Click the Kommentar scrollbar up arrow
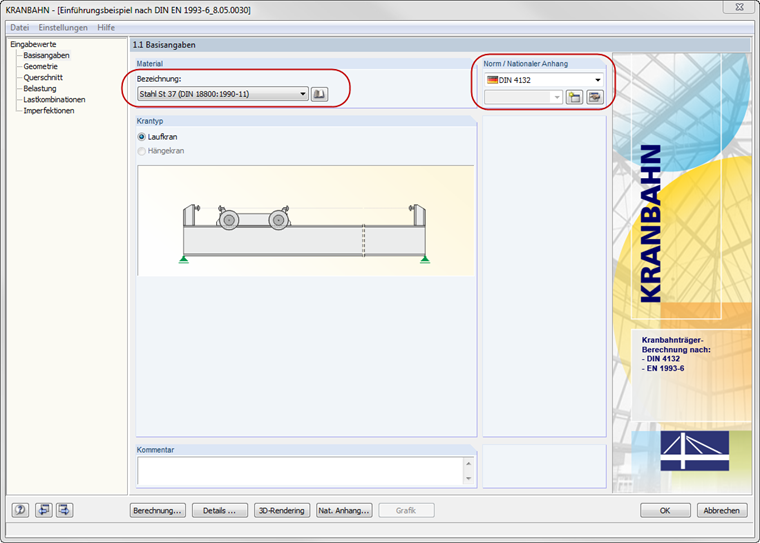This screenshot has height=543, width=760. click(468, 463)
